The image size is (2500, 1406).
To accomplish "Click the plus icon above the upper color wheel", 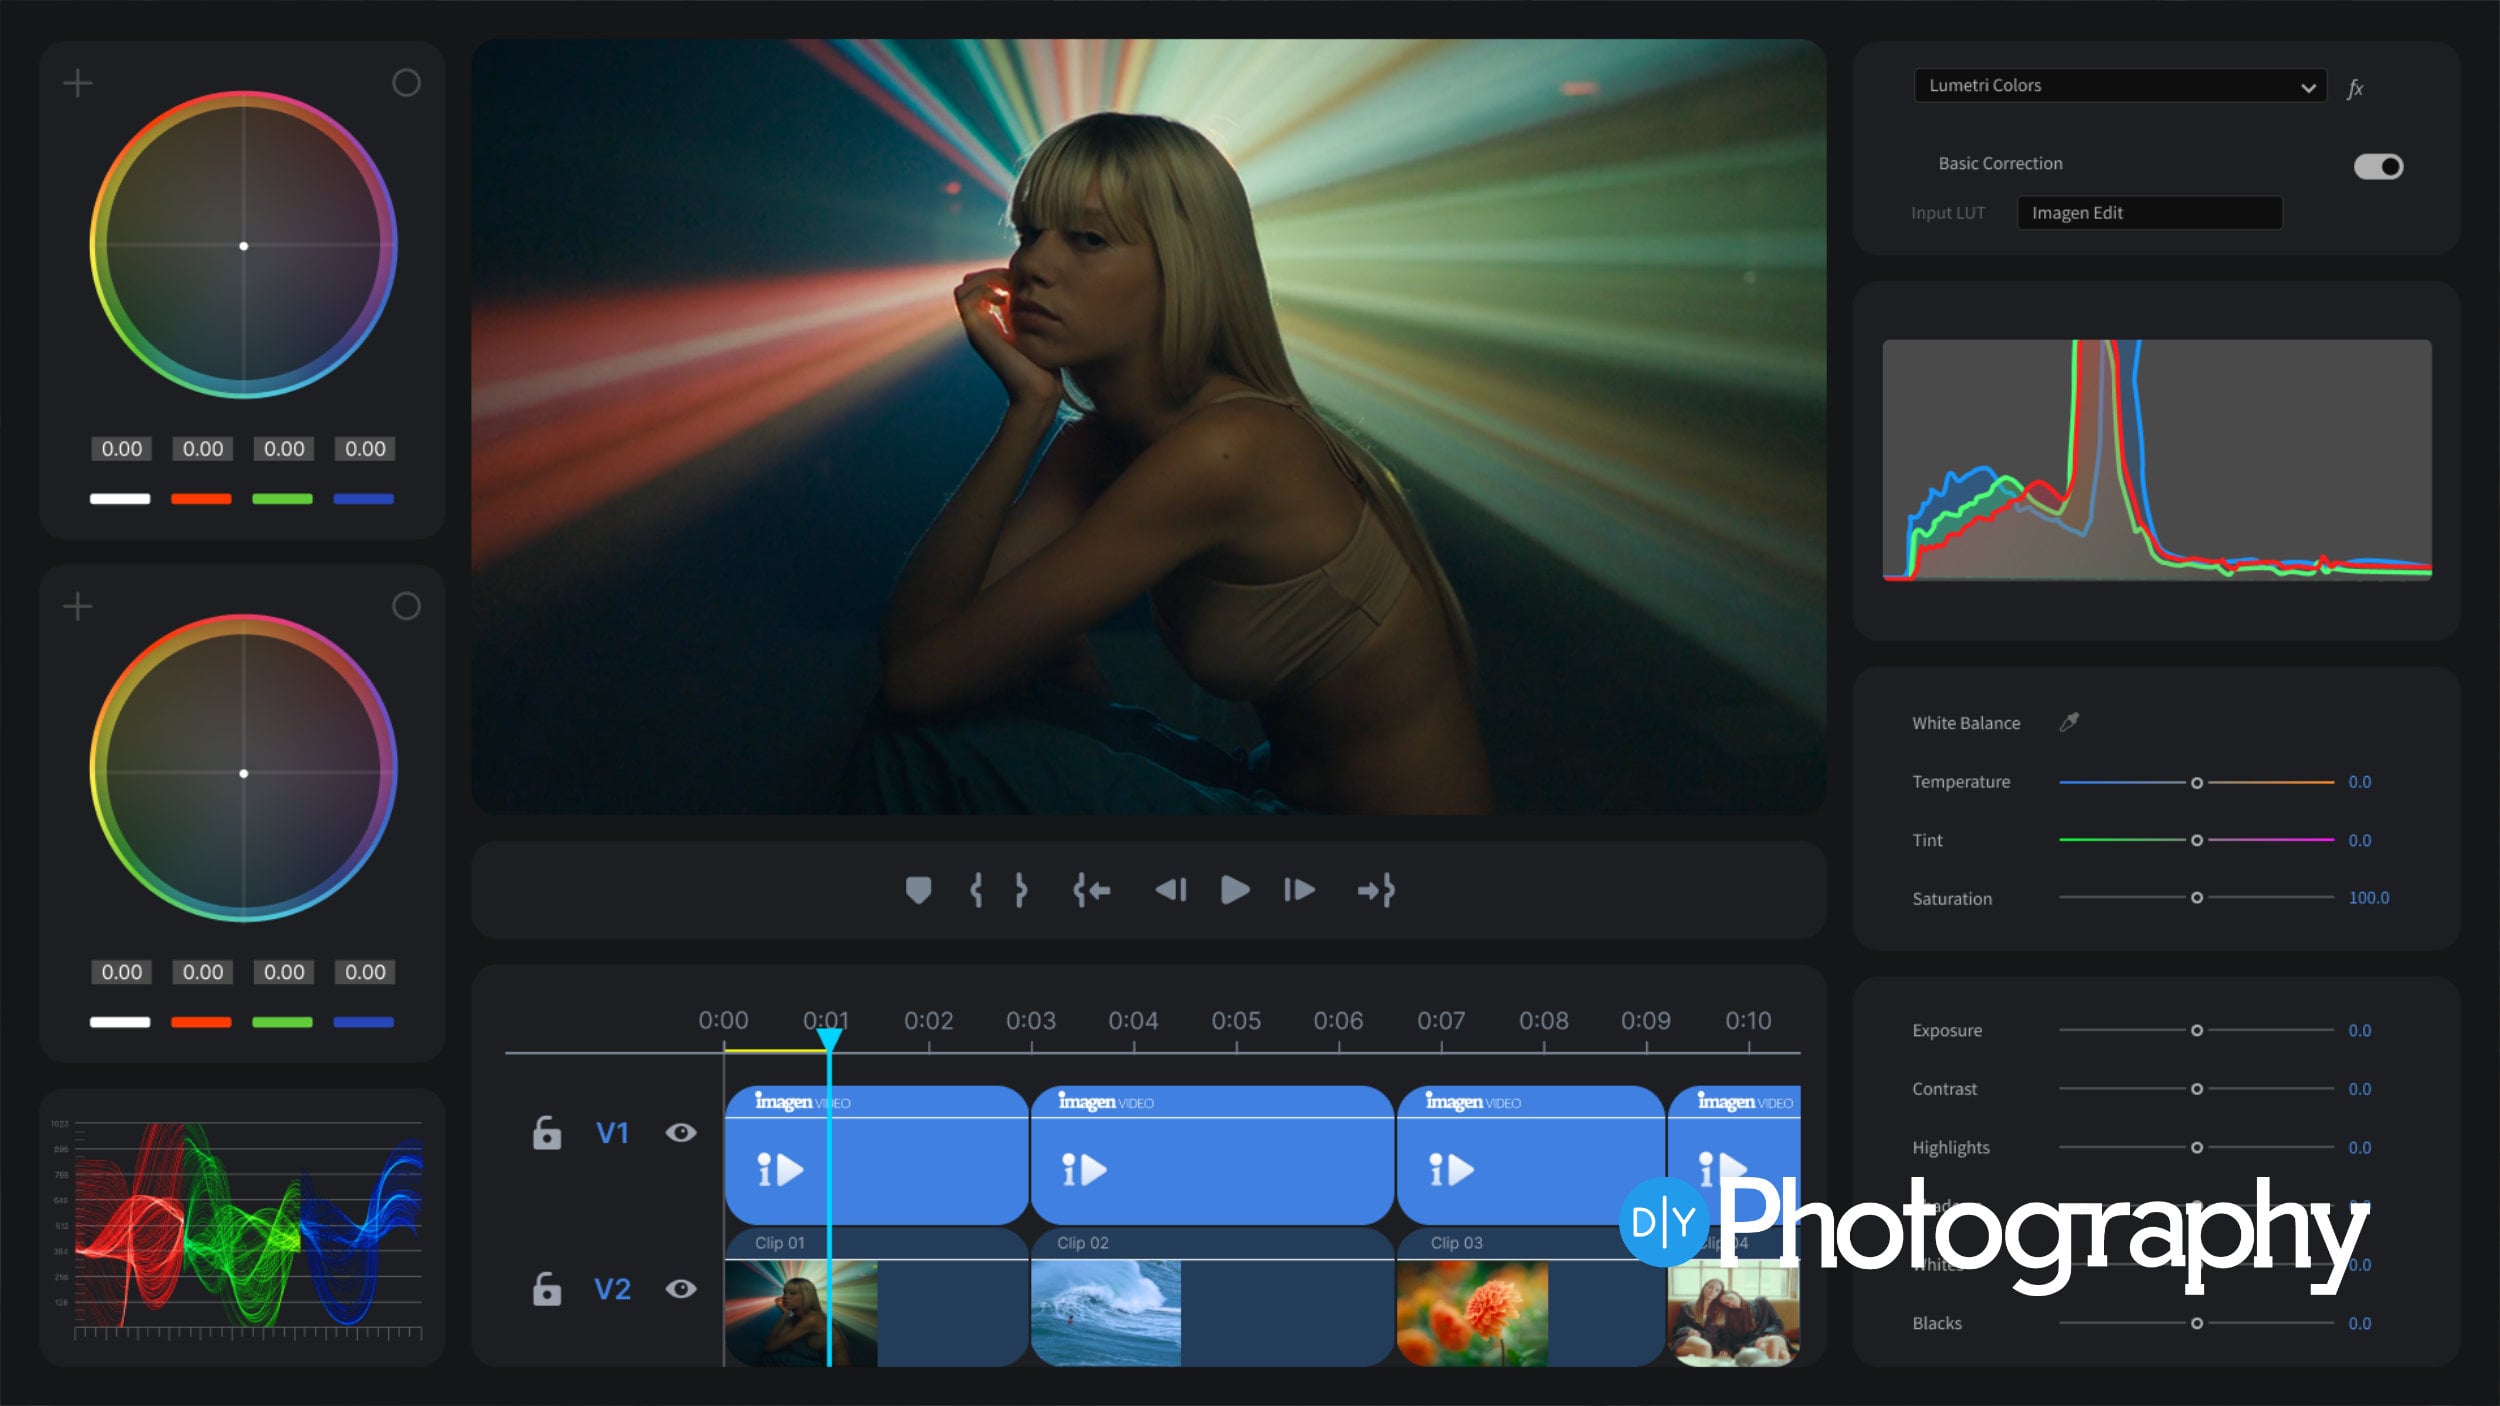I will (x=78, y=84).
